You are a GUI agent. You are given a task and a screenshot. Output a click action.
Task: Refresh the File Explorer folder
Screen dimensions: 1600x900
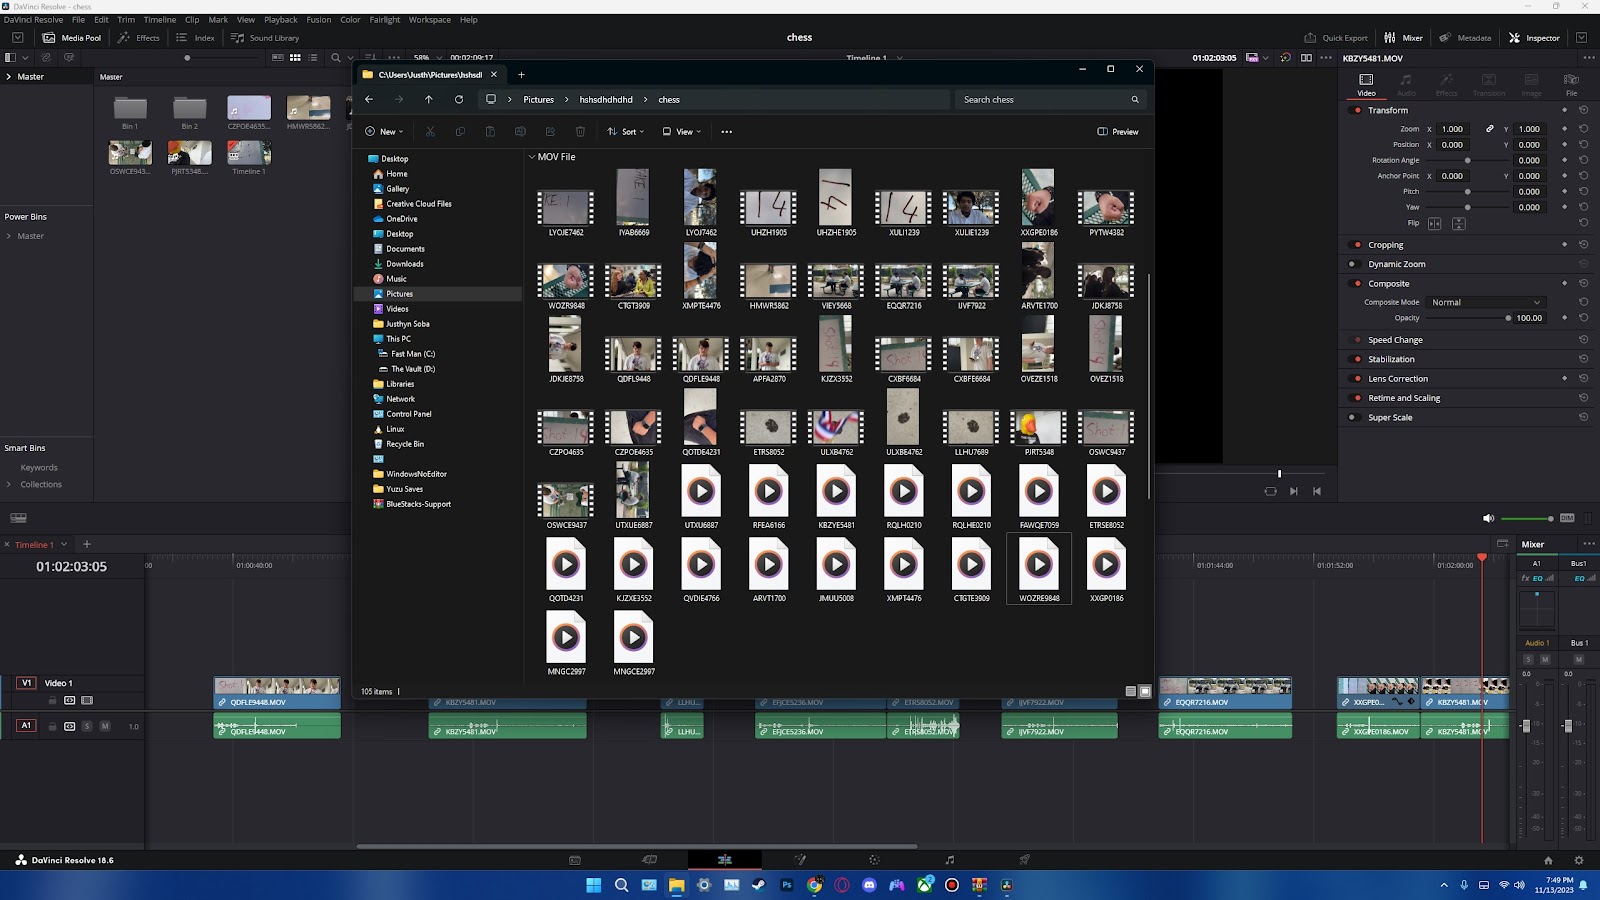pyautogui.click(x=459, y=100)
